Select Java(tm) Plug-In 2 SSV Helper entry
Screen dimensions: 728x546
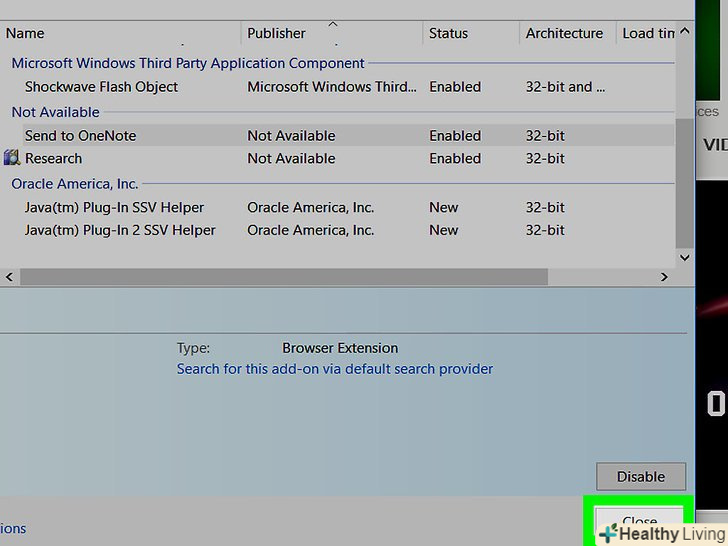click(x=120, y=230)
